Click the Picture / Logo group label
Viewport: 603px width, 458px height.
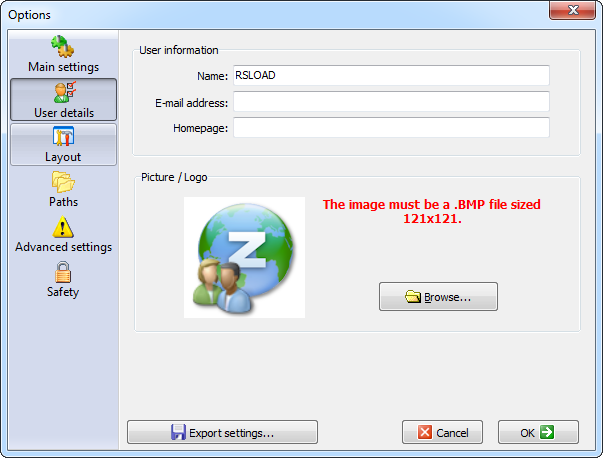click(174, 177)
